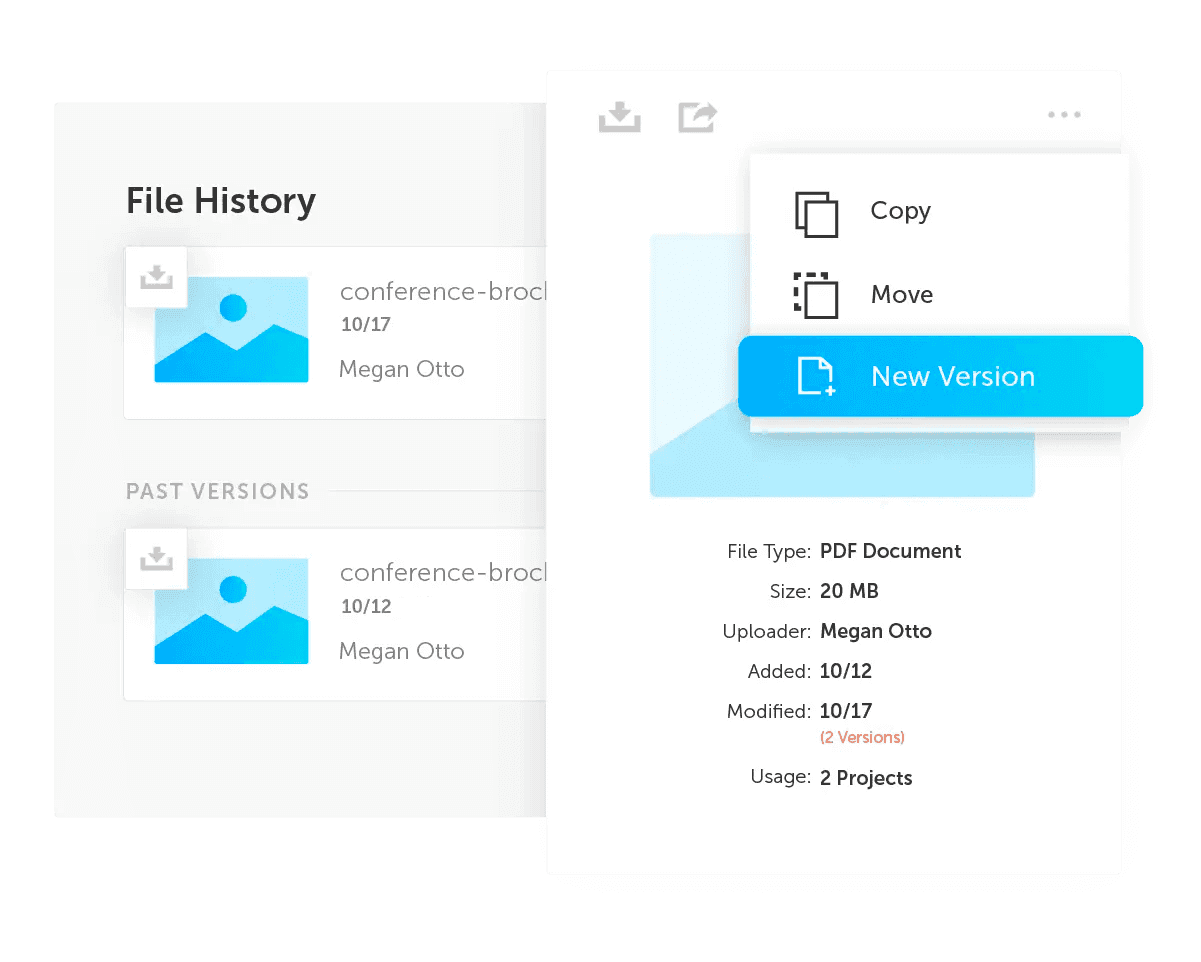Click the dashed-outline Move icon
Screen dimensions: 1201x962
816,295
